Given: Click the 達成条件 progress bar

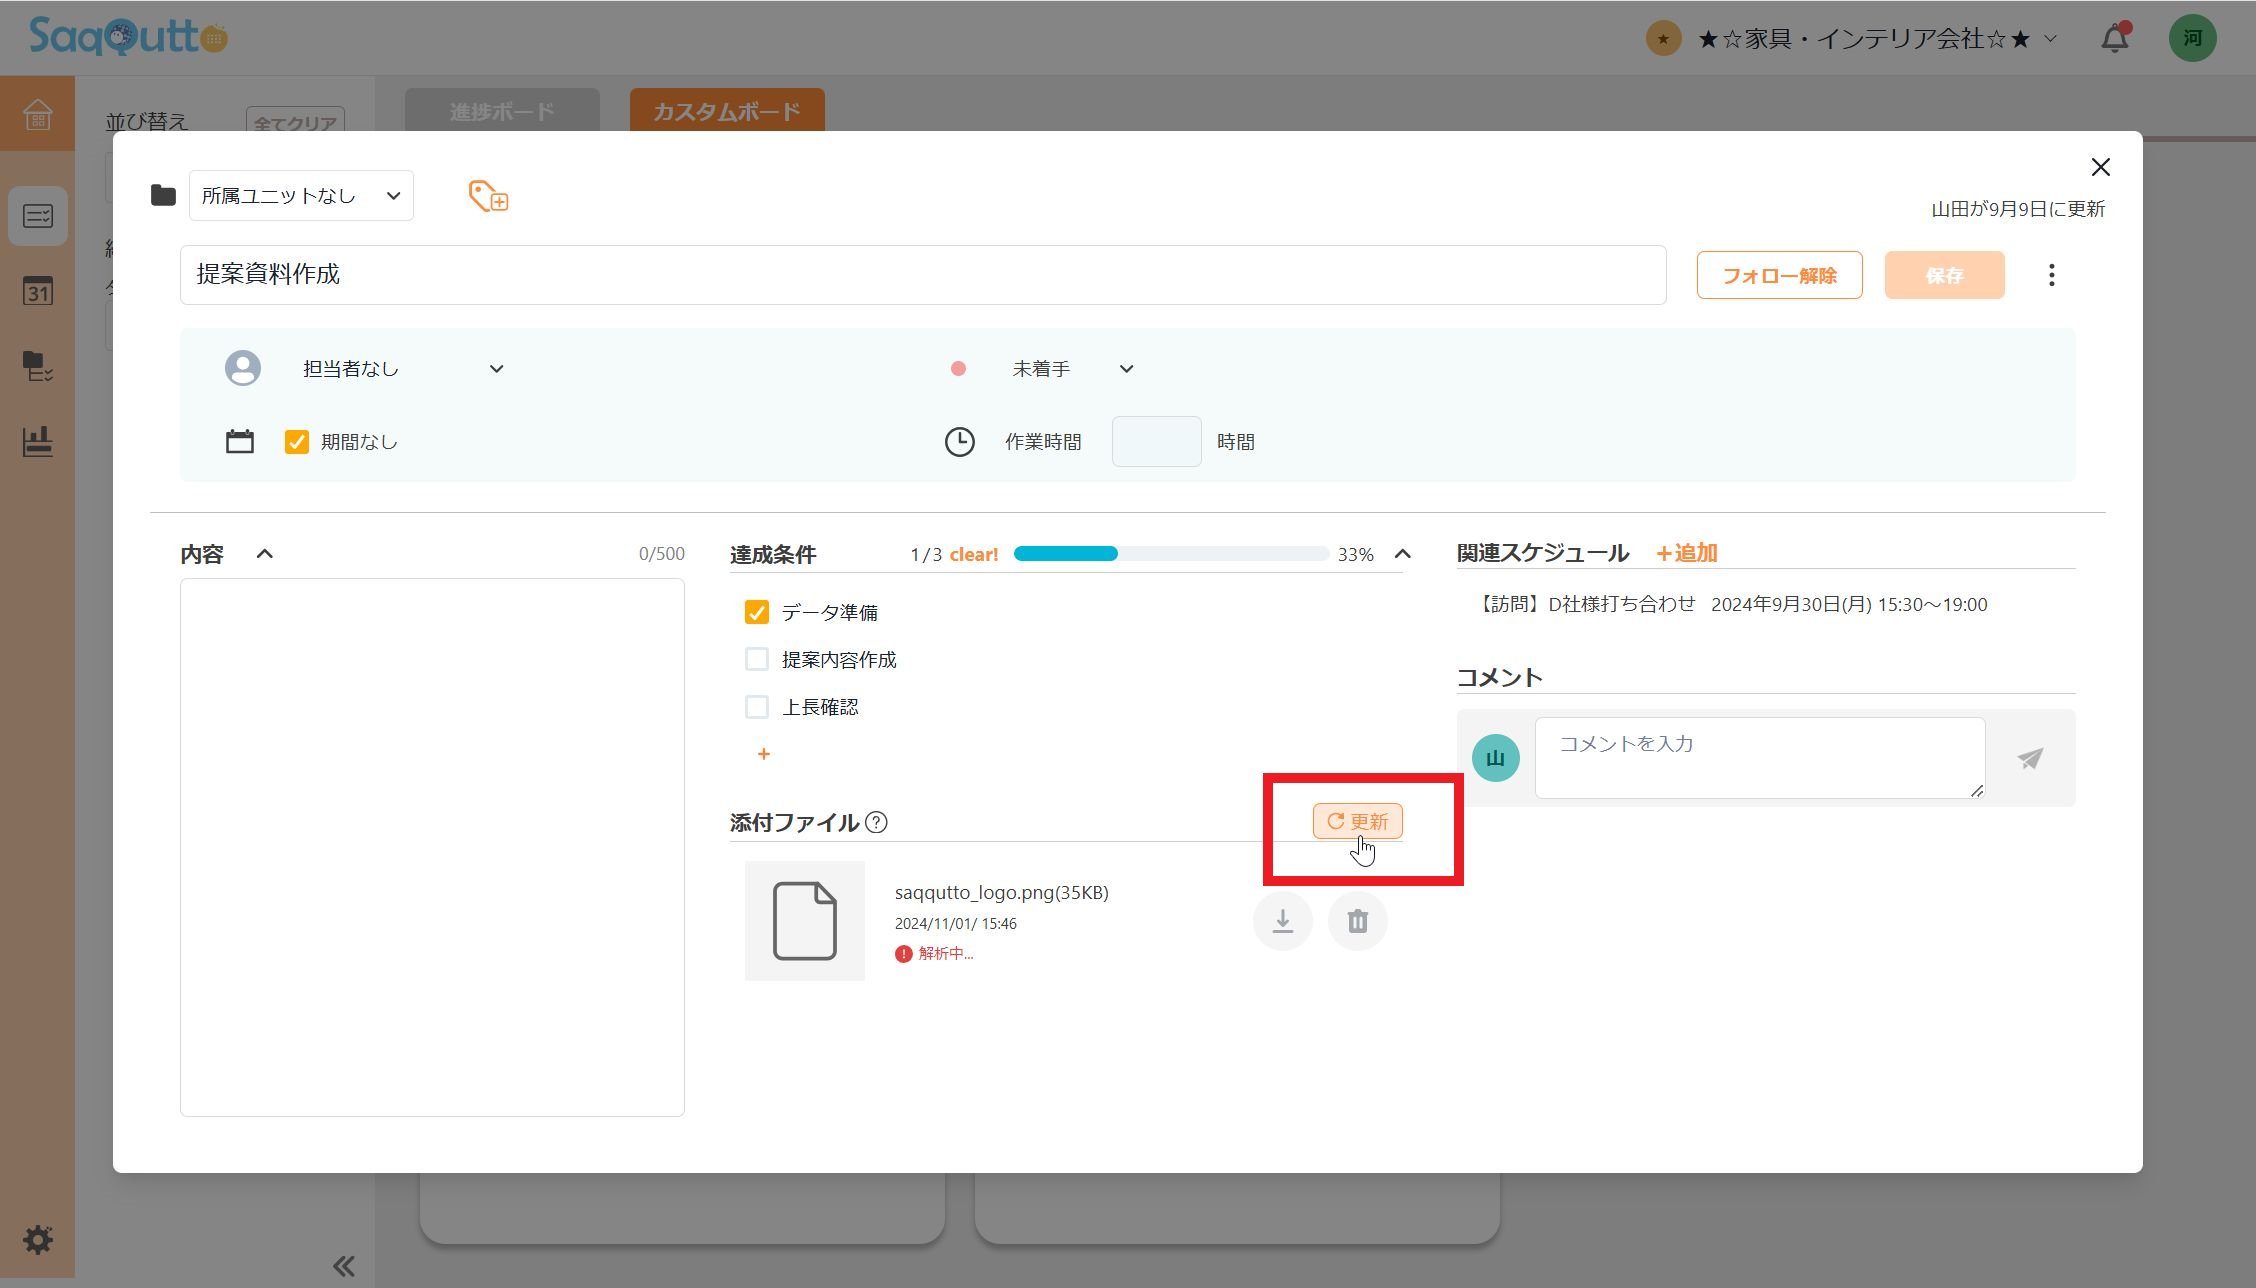Looking at the screenshot, I should pyautogui.click(x=1170, y=554).
